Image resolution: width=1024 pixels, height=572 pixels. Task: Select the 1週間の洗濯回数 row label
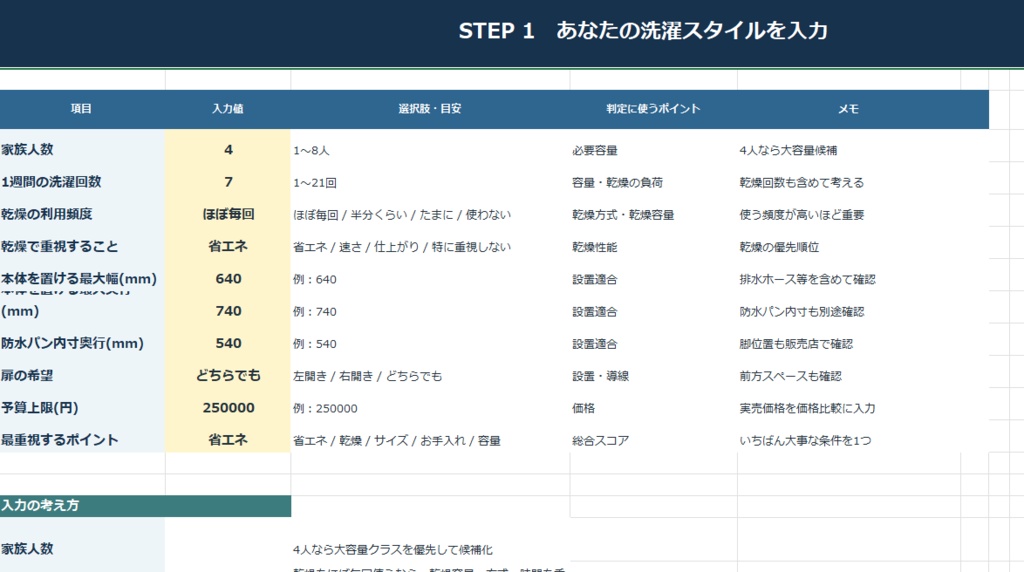[51, 182]
